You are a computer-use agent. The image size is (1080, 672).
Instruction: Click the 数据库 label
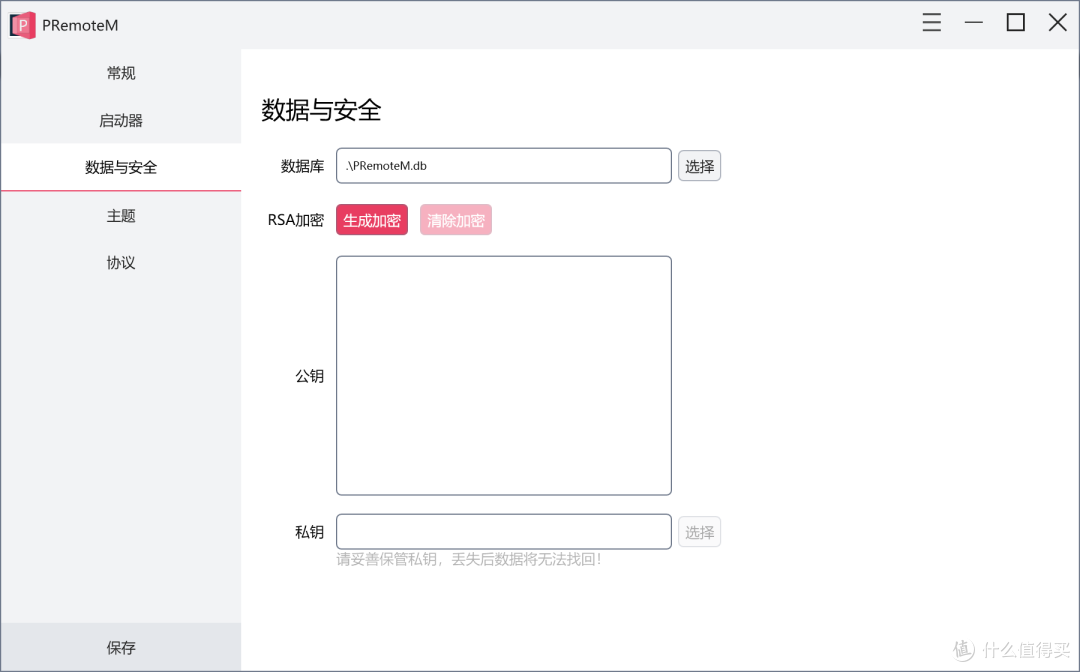pyautogui.click(x=303, y=166)
